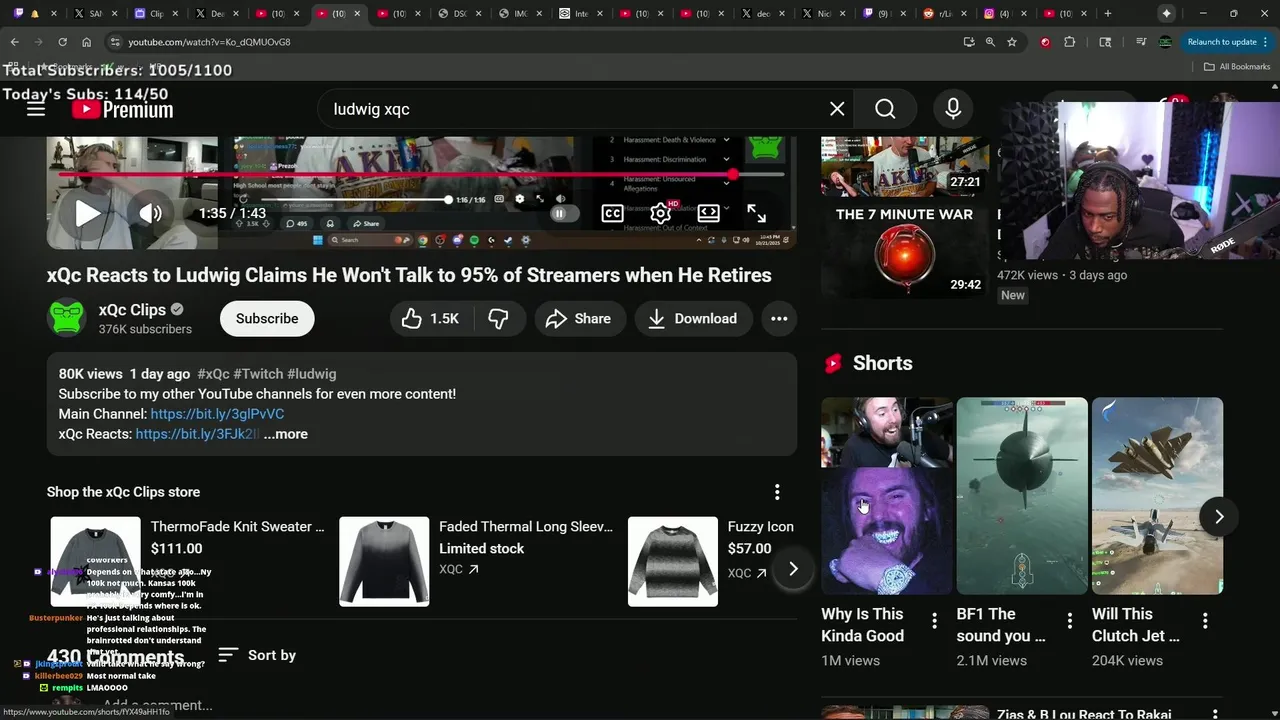This screenshot has height=720, width=1280.
Task: Open xQc Clips store options menu
Action: pos(777,492)
